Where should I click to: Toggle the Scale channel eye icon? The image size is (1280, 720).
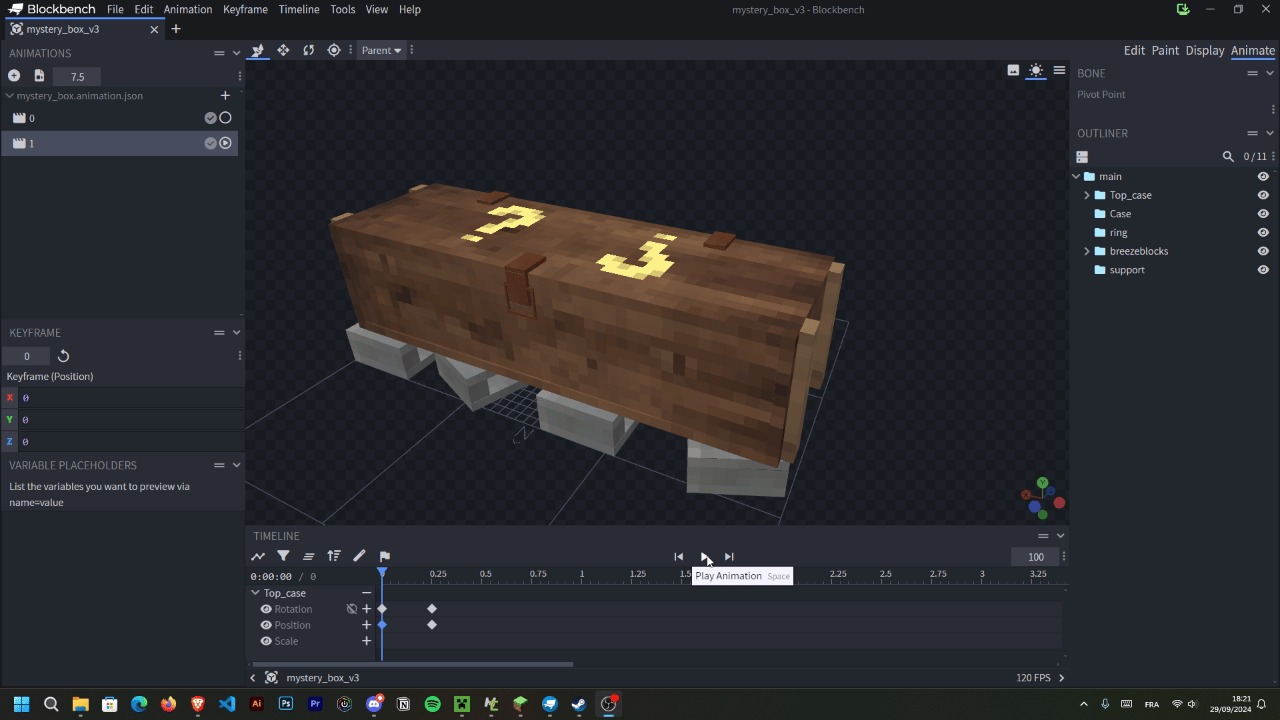266,641
